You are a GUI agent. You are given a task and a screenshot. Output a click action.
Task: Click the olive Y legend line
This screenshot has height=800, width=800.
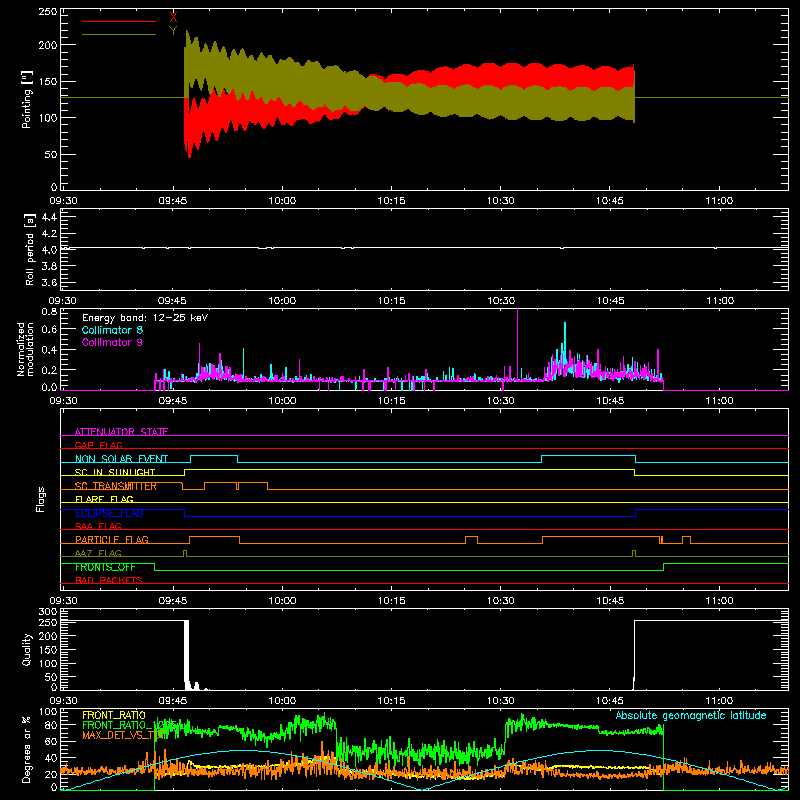click(x=118, y=34)
